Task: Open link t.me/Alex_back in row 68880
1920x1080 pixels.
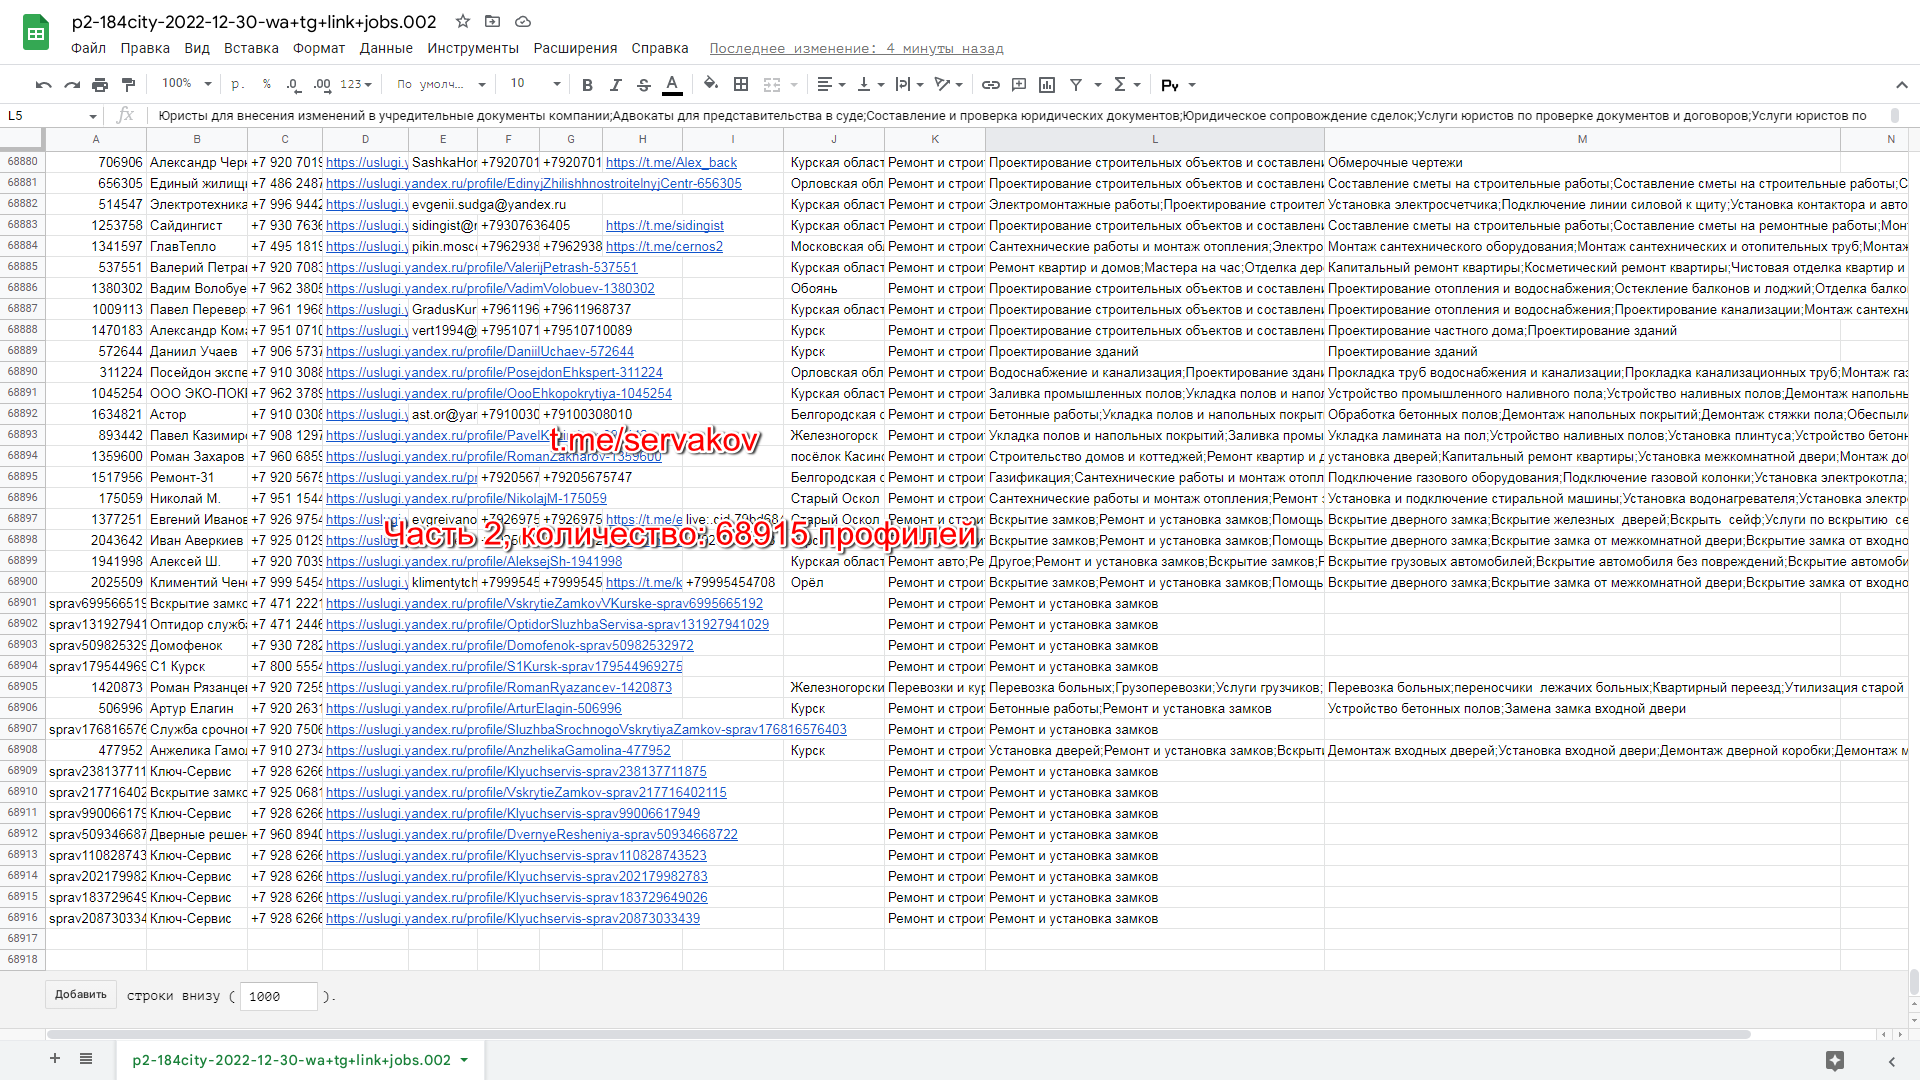Action: (671, 162)
